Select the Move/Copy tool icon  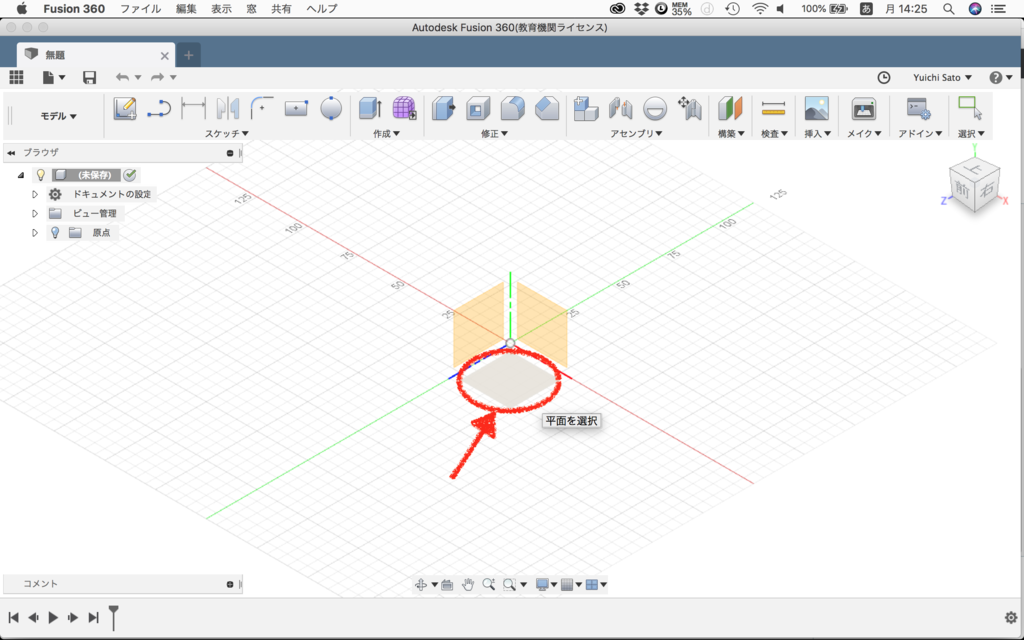pos(690,108)
